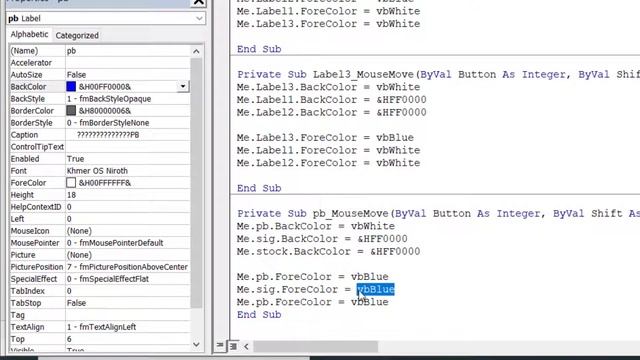
Task: Select the Picture property row
Action: coord(100,255)
